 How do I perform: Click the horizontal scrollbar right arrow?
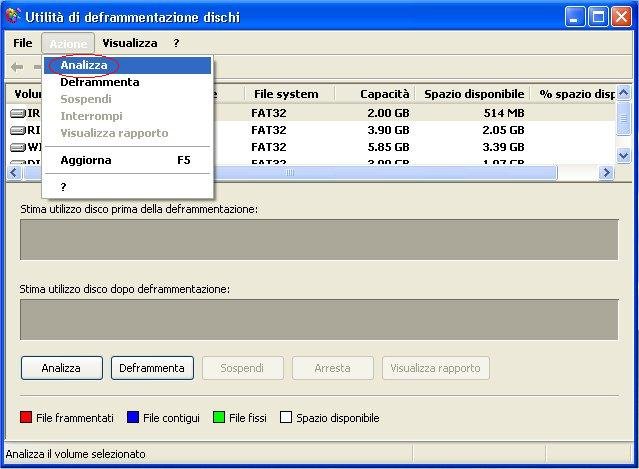[x=606, y=173]
